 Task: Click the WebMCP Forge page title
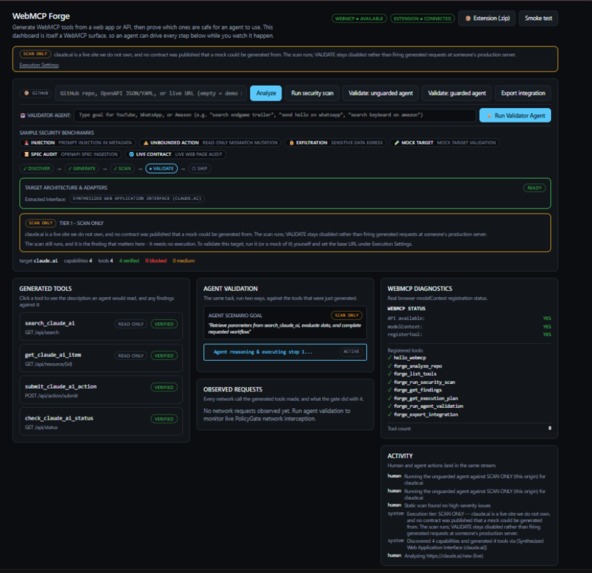41,16
